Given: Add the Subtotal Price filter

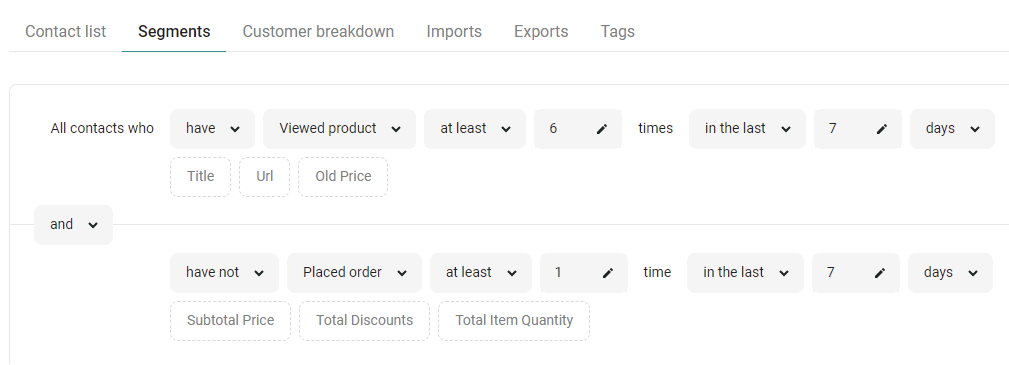Looking at the screenshot, I should click(230, 321).
